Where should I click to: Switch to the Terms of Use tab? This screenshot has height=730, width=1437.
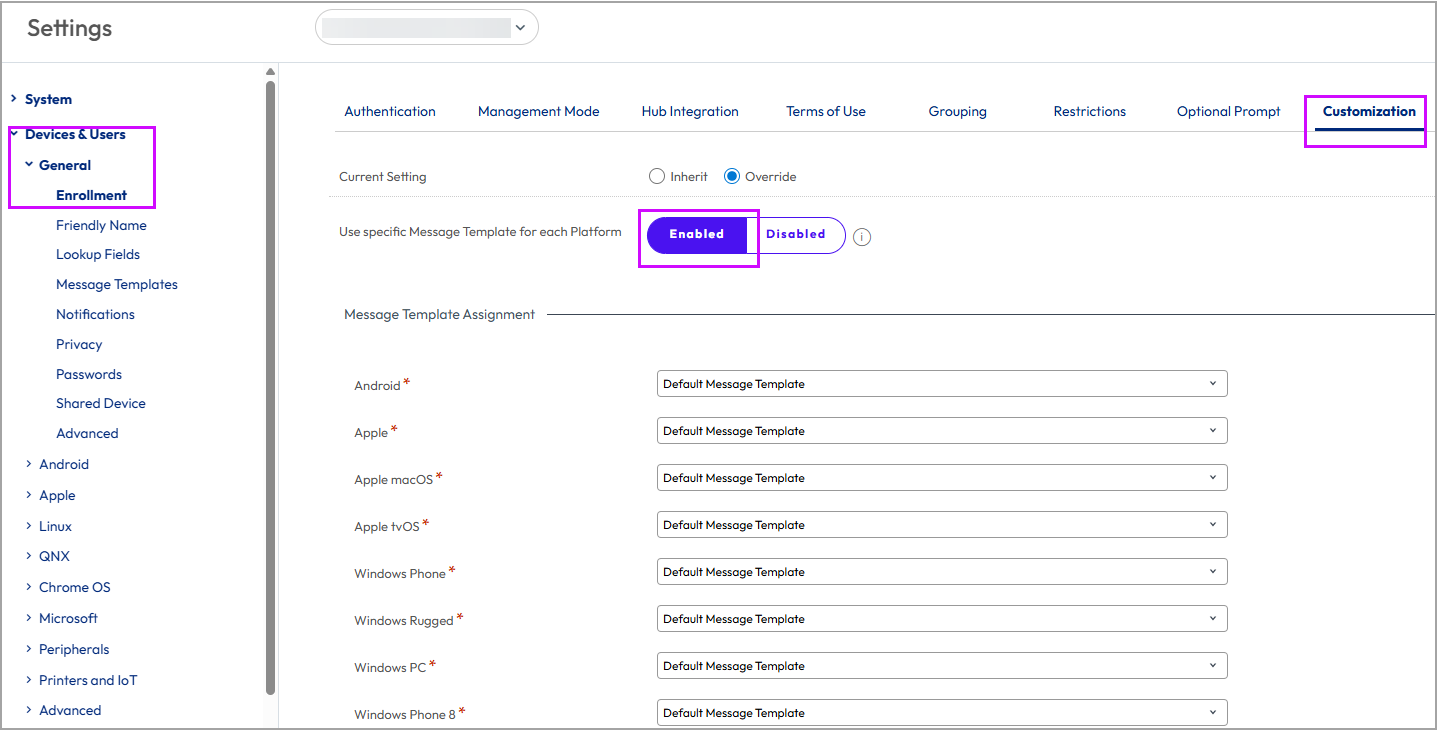826,111
